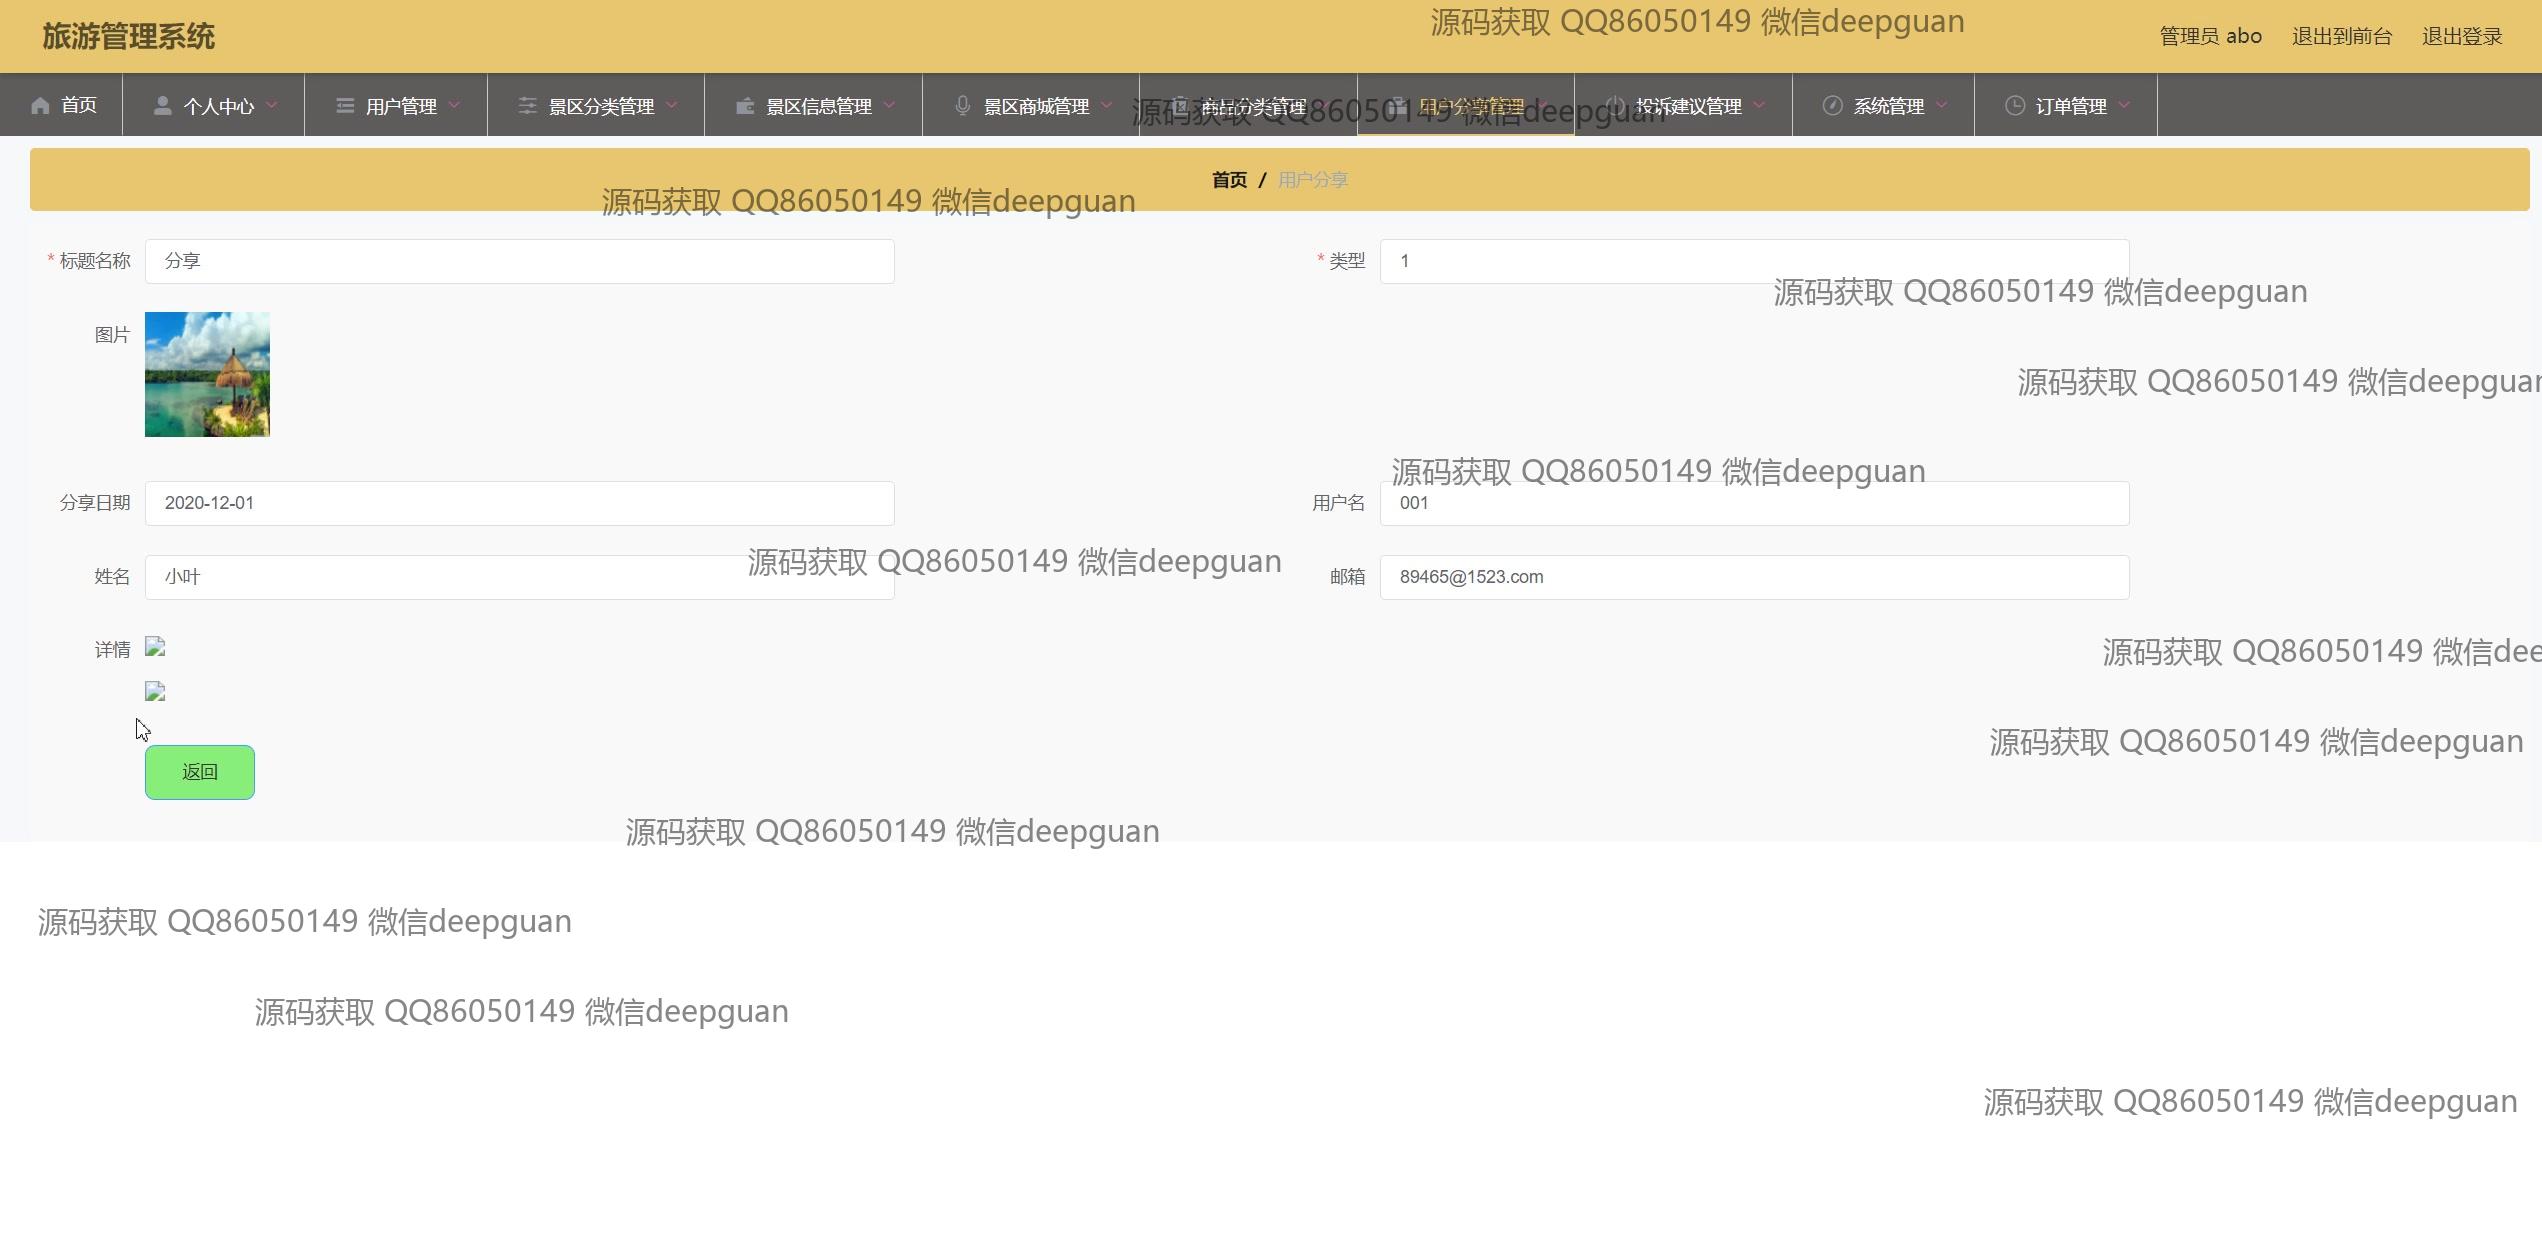The width and height of the screenshot is (2542, 1254).
Task: Click the home icon beside 首页
Action: click(x=40, y=106)
